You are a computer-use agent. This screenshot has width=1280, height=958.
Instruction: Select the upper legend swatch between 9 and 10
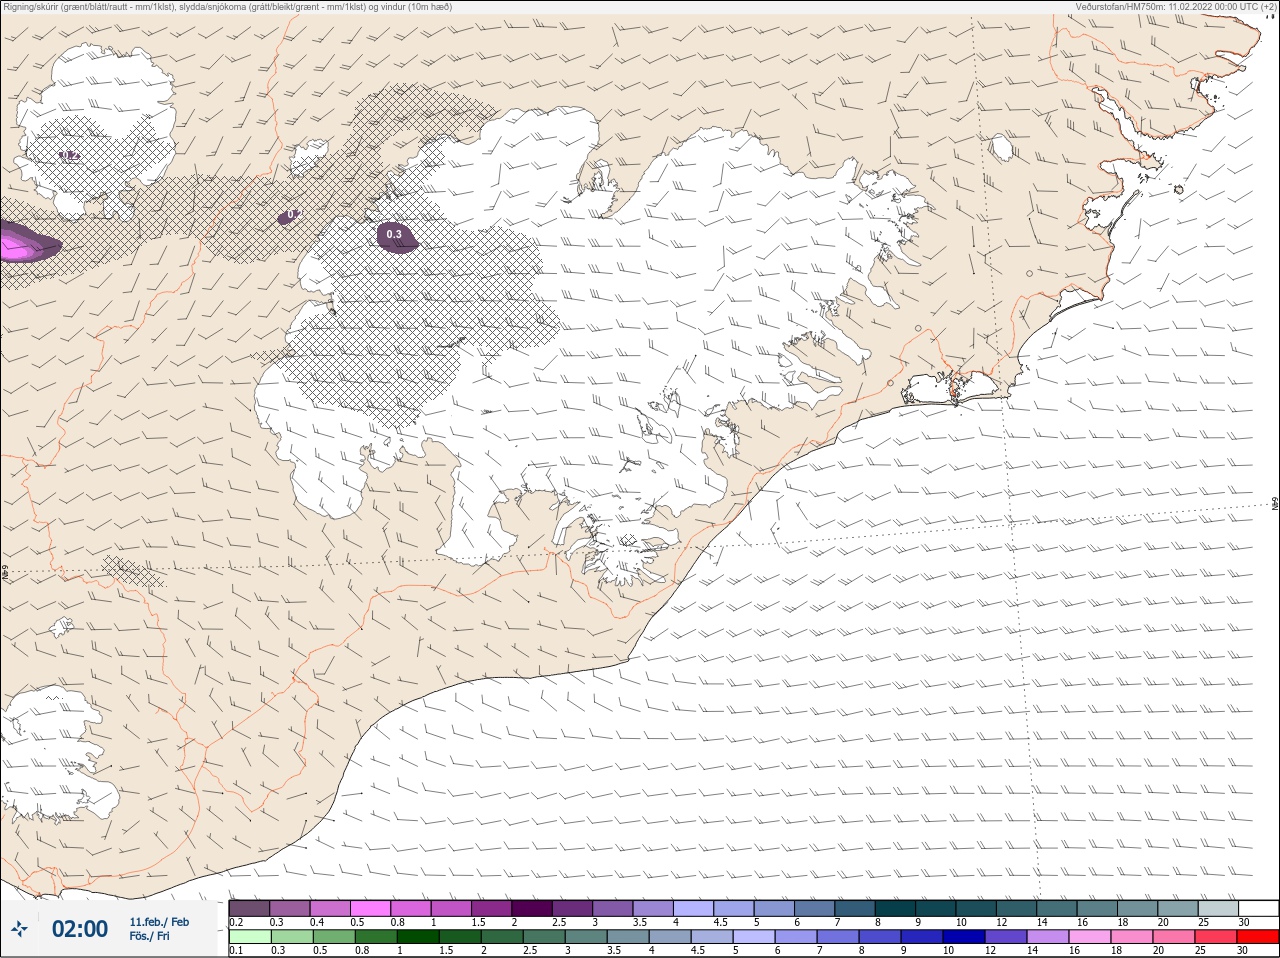[x=936, y=908]
